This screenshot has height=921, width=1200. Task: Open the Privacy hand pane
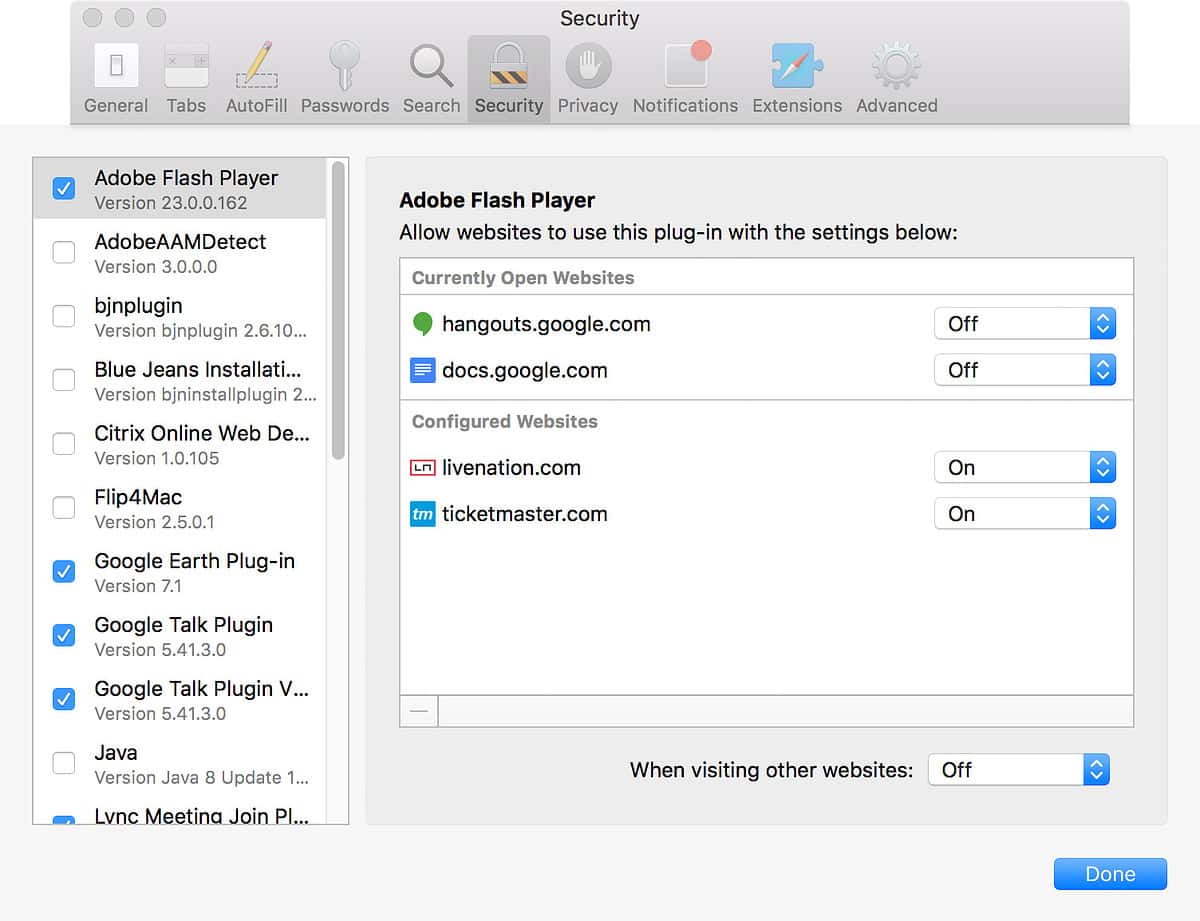pyautogui.click(x=588, y=79)
